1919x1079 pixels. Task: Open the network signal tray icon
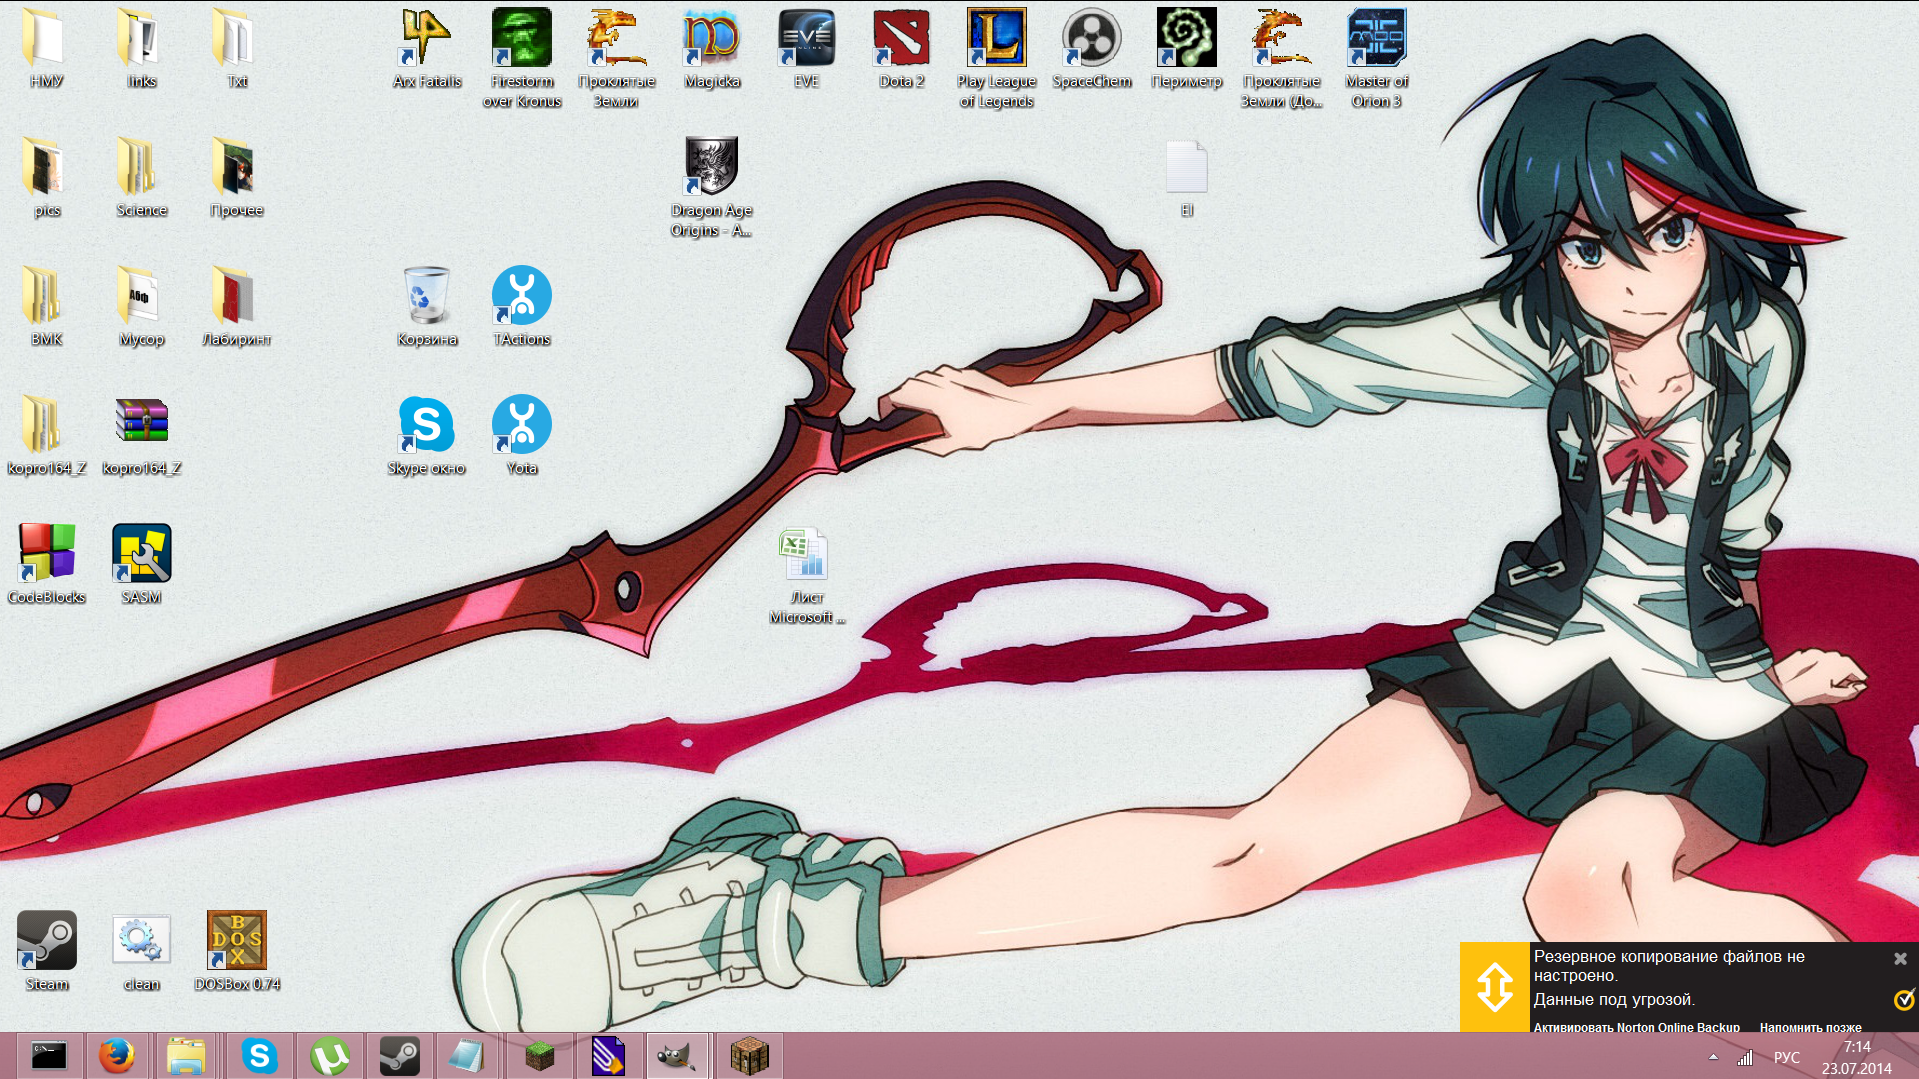click(1745, 1057)
